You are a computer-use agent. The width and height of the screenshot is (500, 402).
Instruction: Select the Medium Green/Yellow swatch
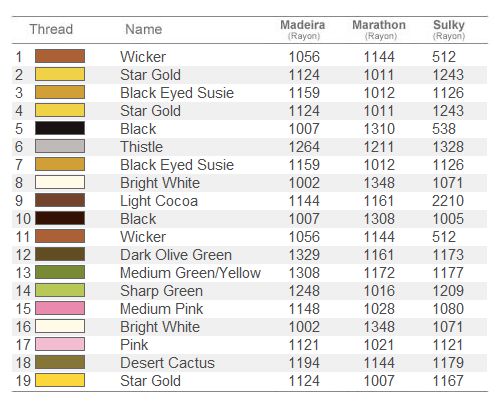(x=60, y=272)
